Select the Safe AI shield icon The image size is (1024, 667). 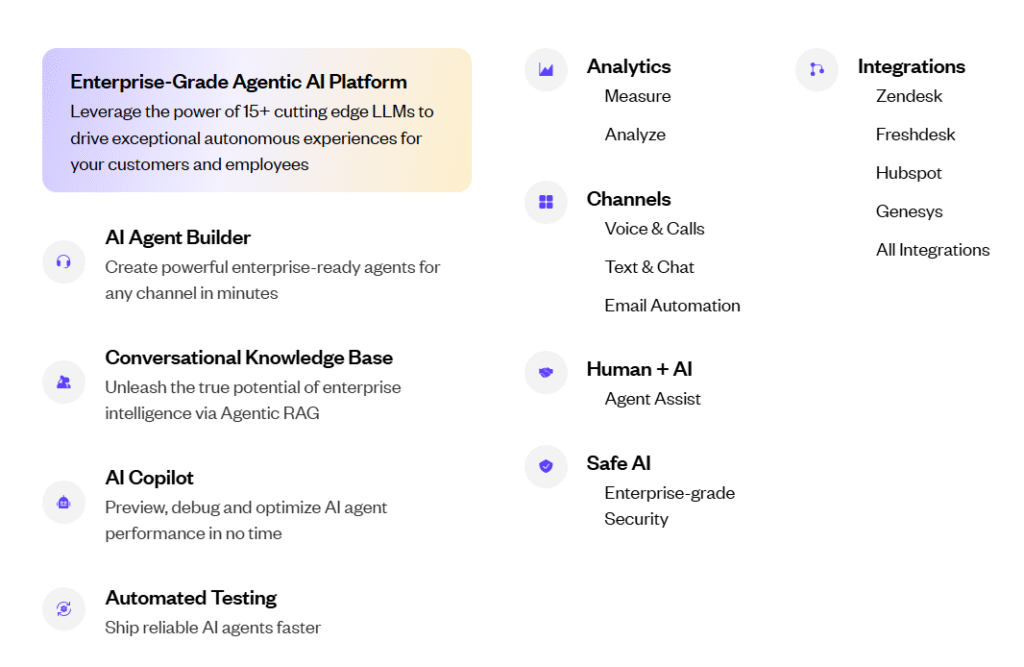[546, 467]
